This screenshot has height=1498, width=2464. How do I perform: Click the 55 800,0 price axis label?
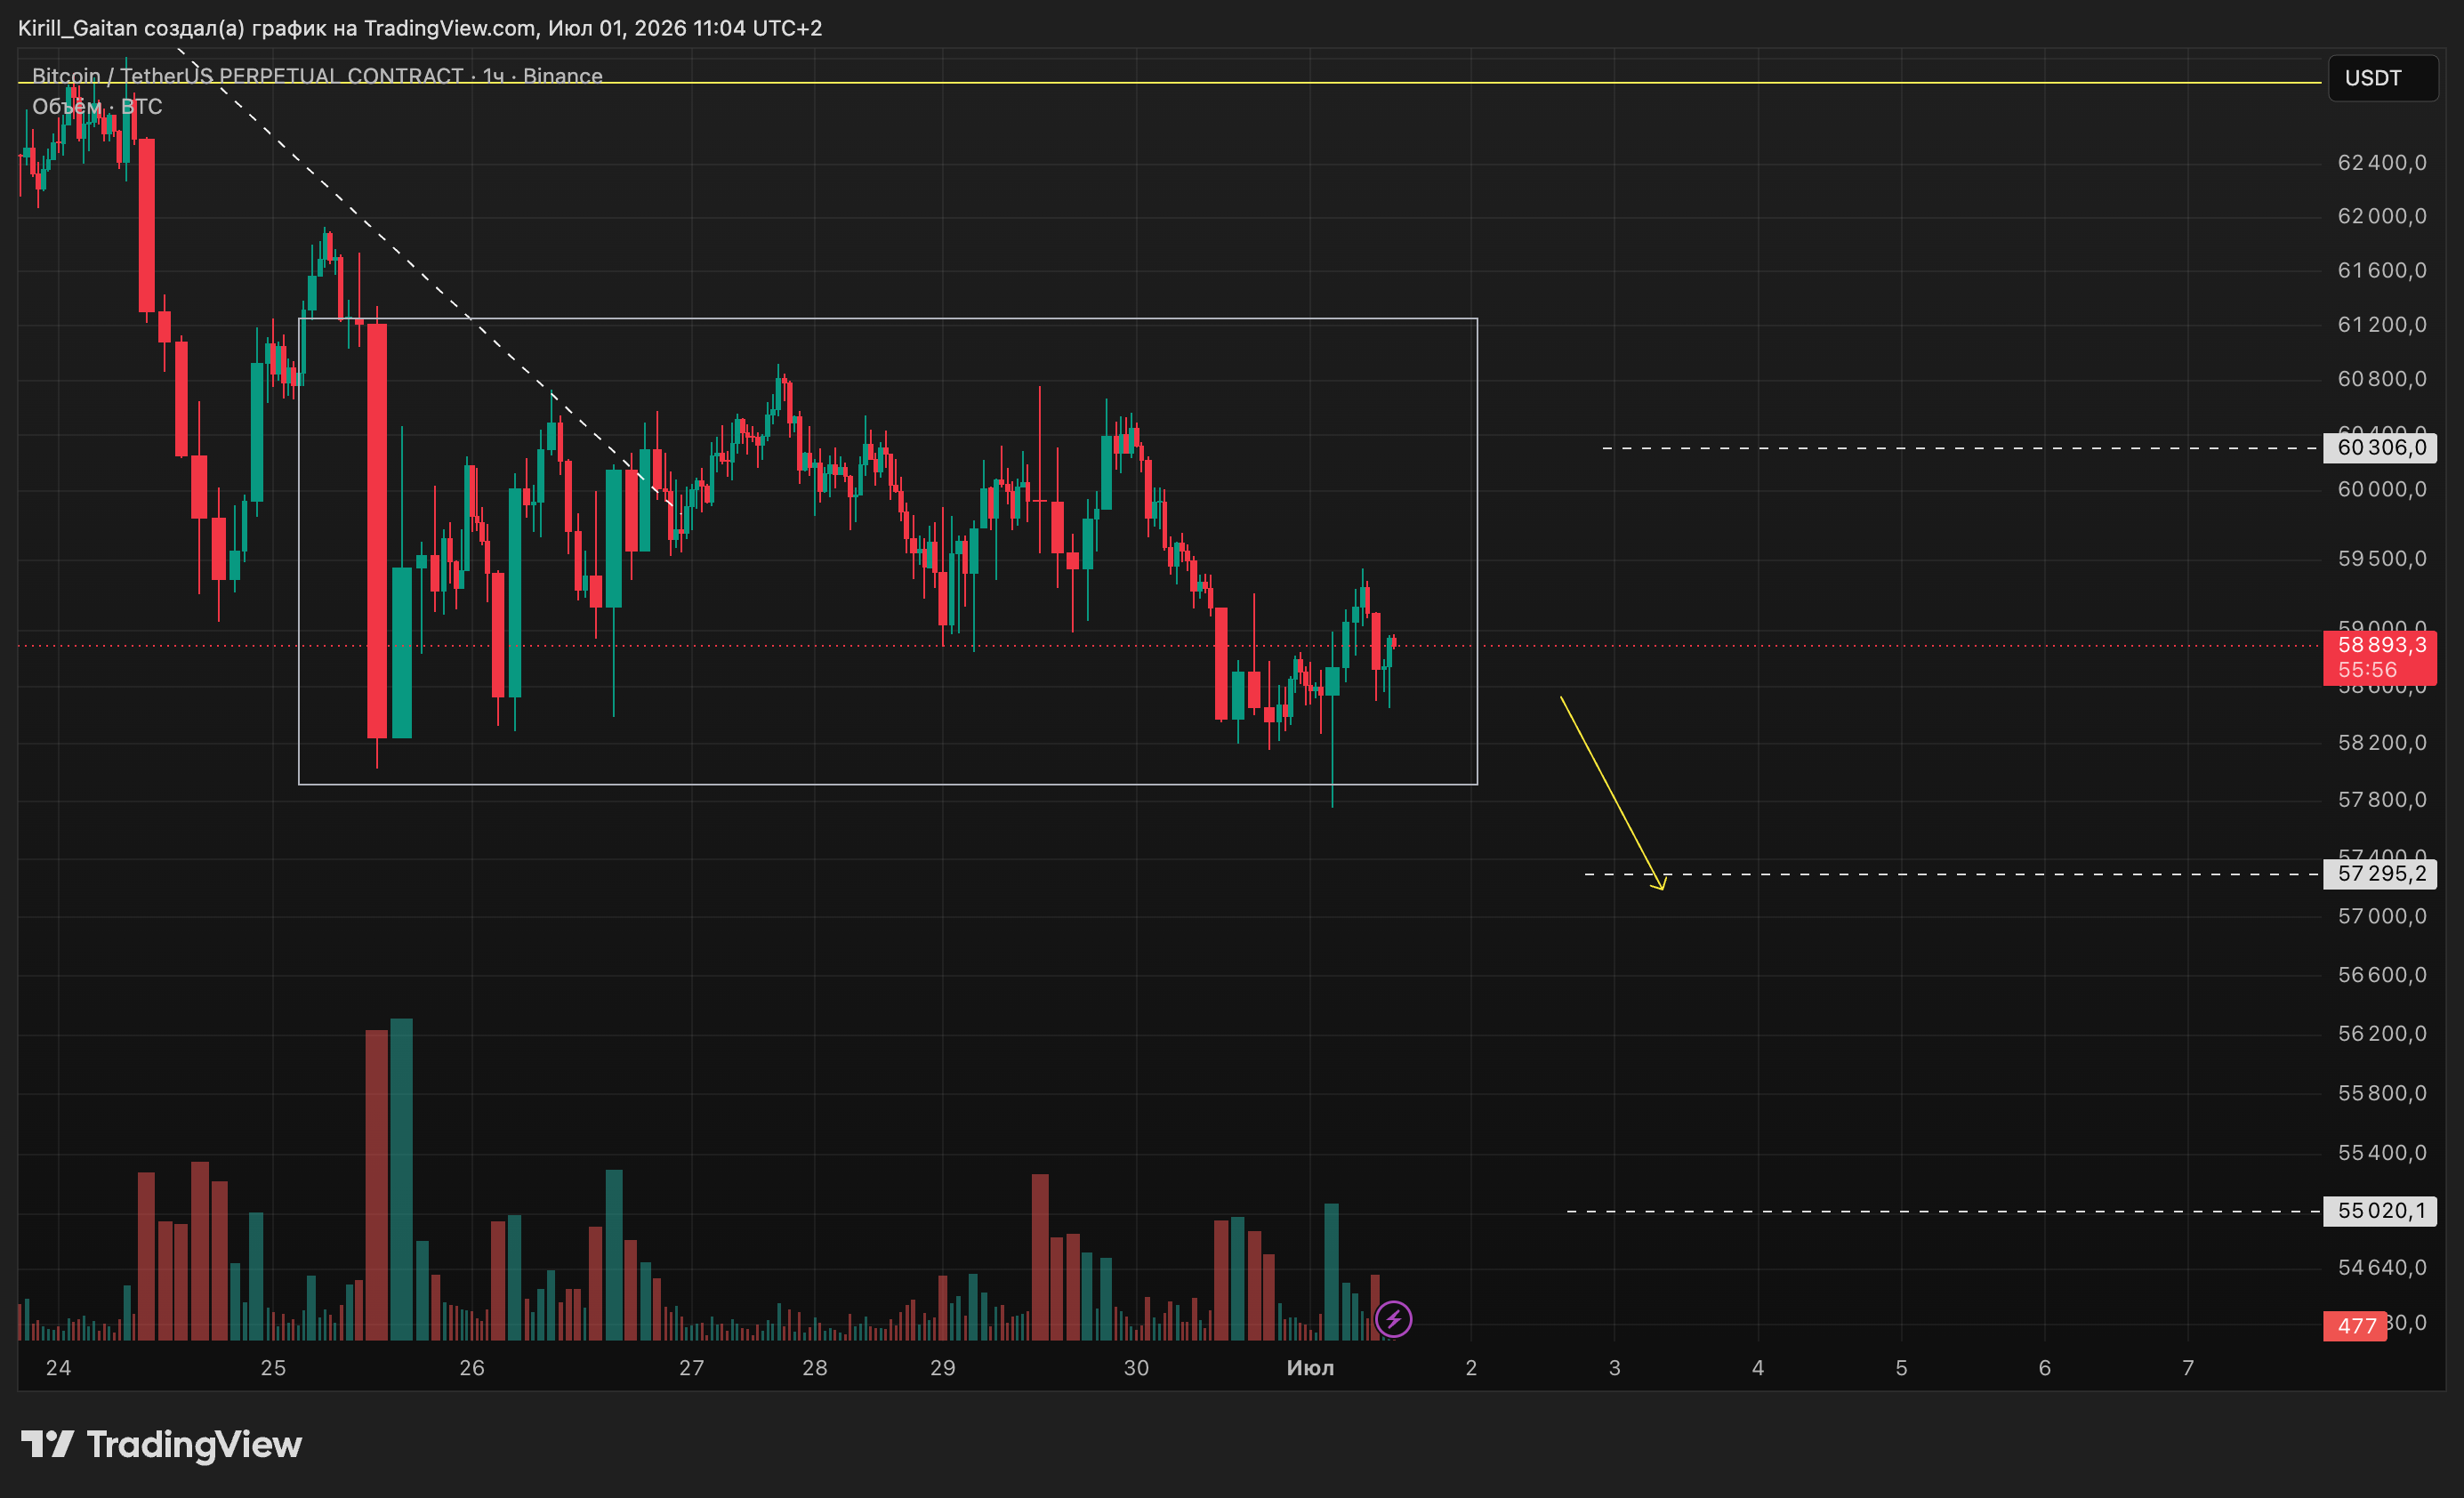pyautogui.click(x=2382, y=1093)
